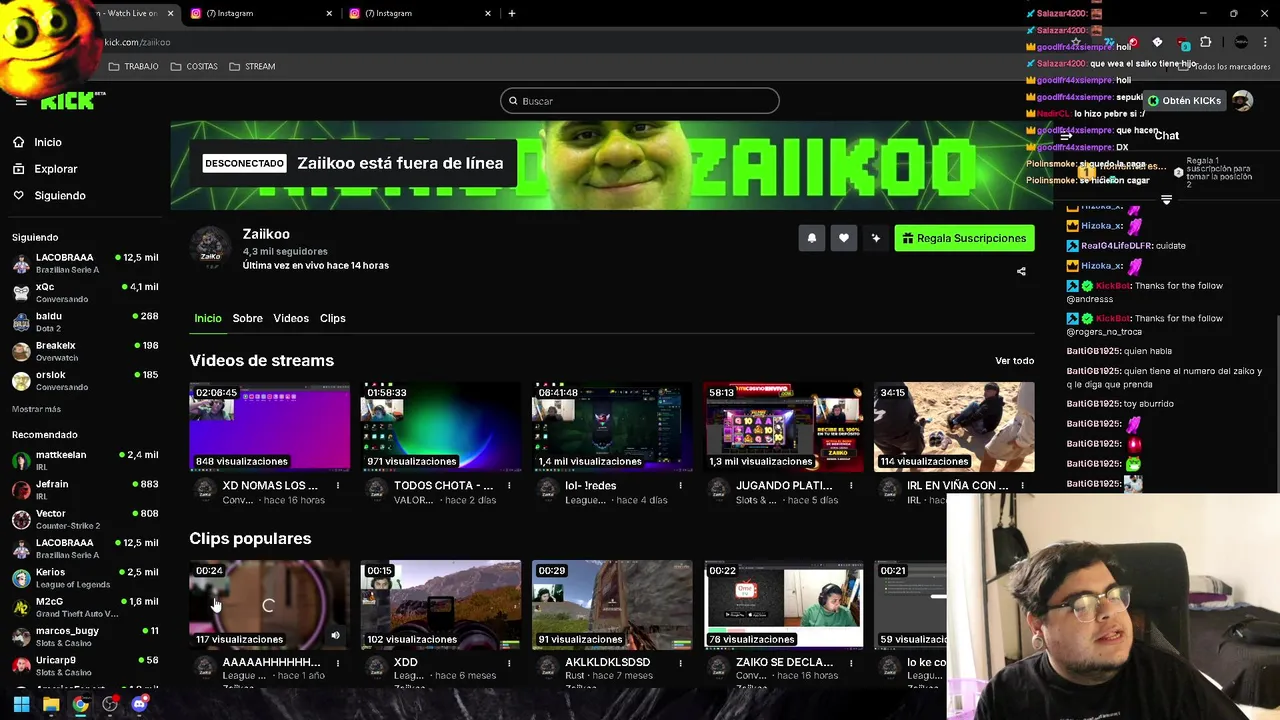Open the Jefrain recommended channel
The height and width of the screenshot is (720, 1280).
pos(85,490)
